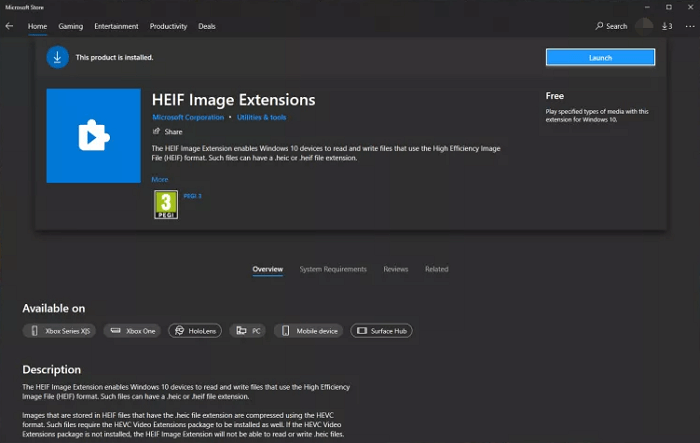This screenshot has height=443, width=700.
Task: Open the three-dot See more menu
Action: tap(689, 26)
